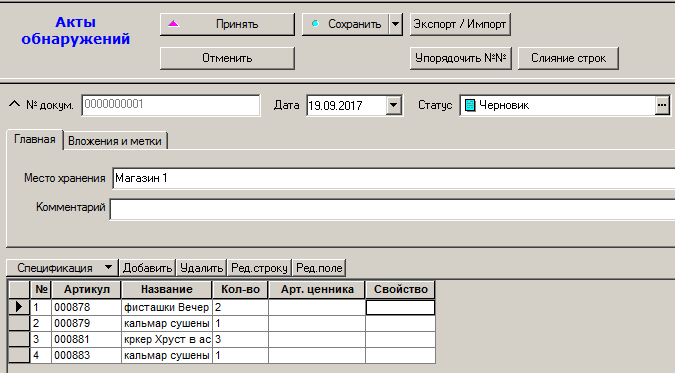This screenshot has height=373, width=675.
Task: Select quantity cell of row 000878
Action: pyautogui.click(x=241, y=307)
